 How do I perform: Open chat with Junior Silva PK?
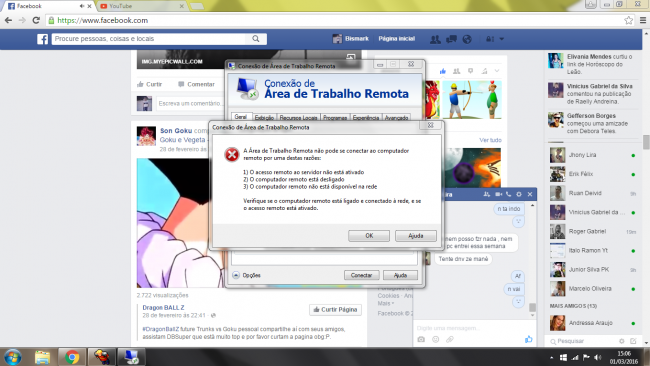pyautogui.click(x=593, y=269)
